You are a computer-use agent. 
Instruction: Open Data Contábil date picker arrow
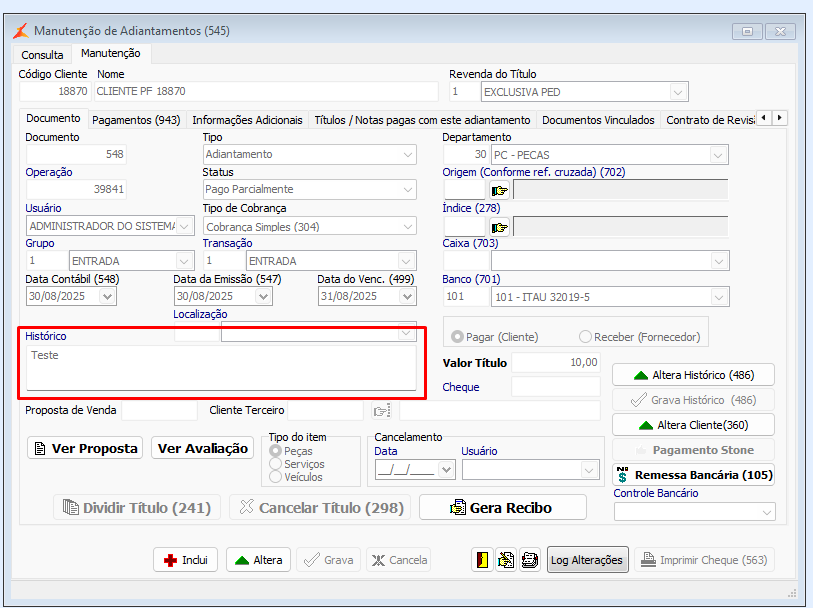click(x=107, y=296)
